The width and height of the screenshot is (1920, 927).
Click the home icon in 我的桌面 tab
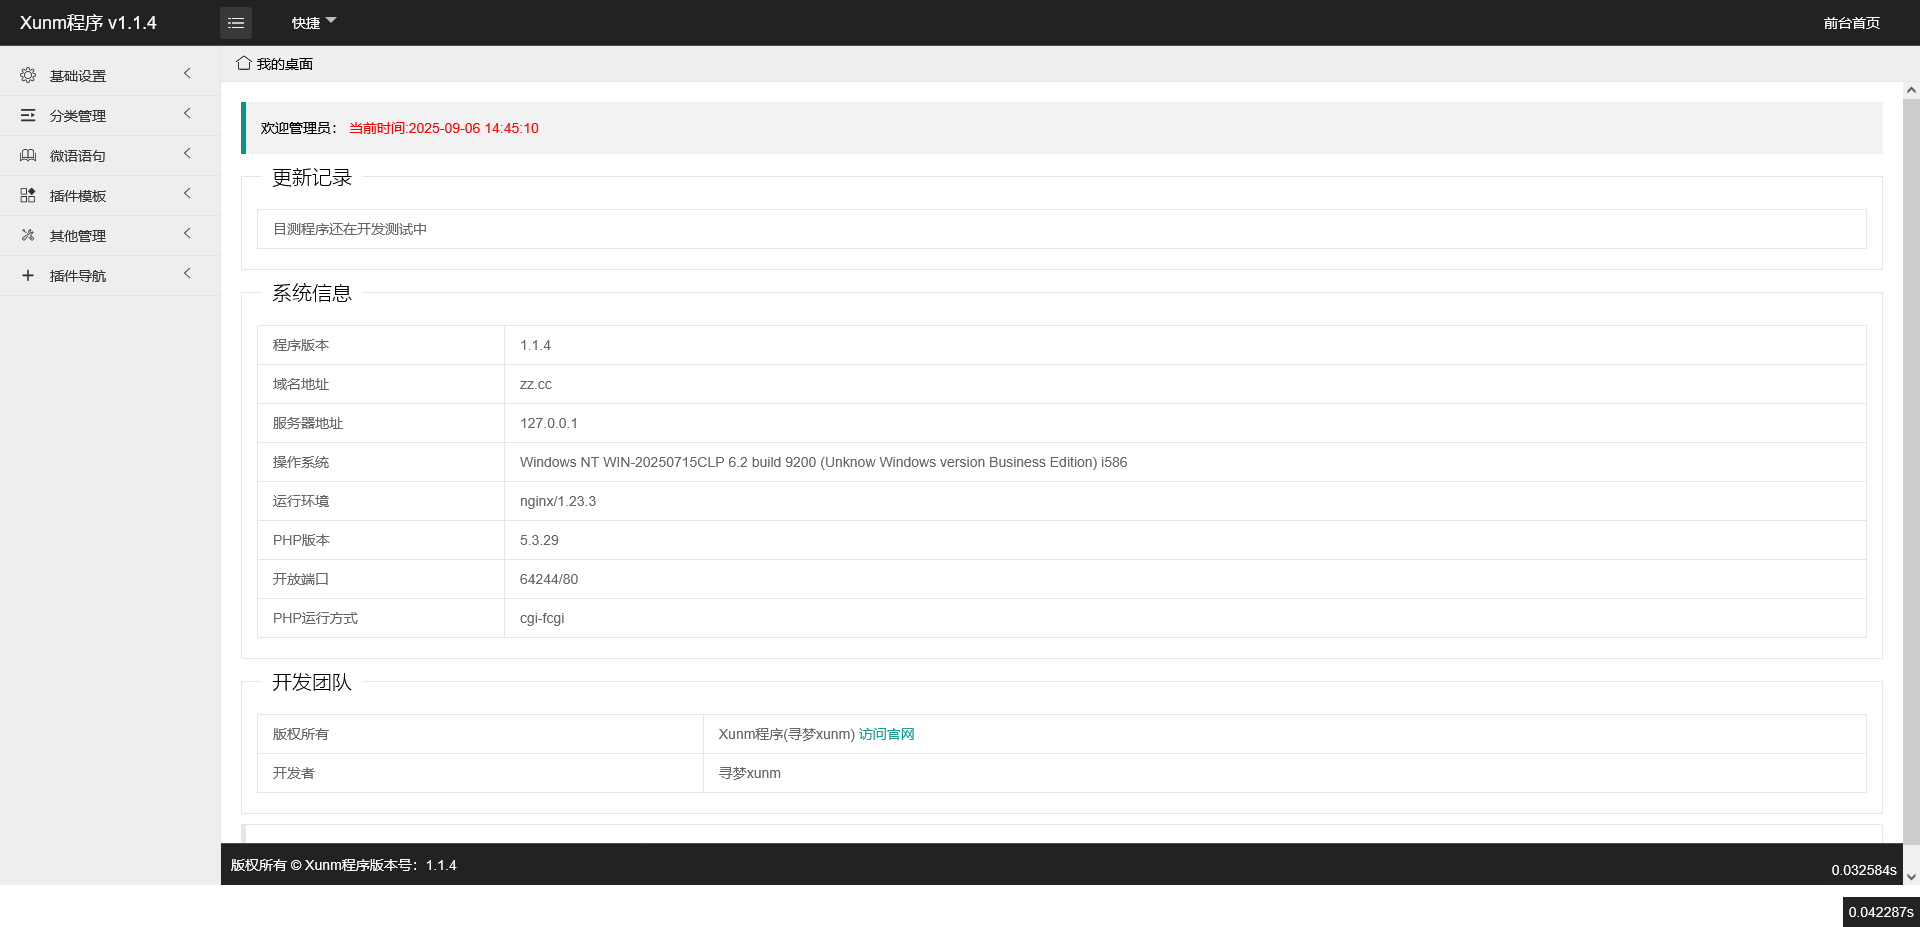[243, 63]
